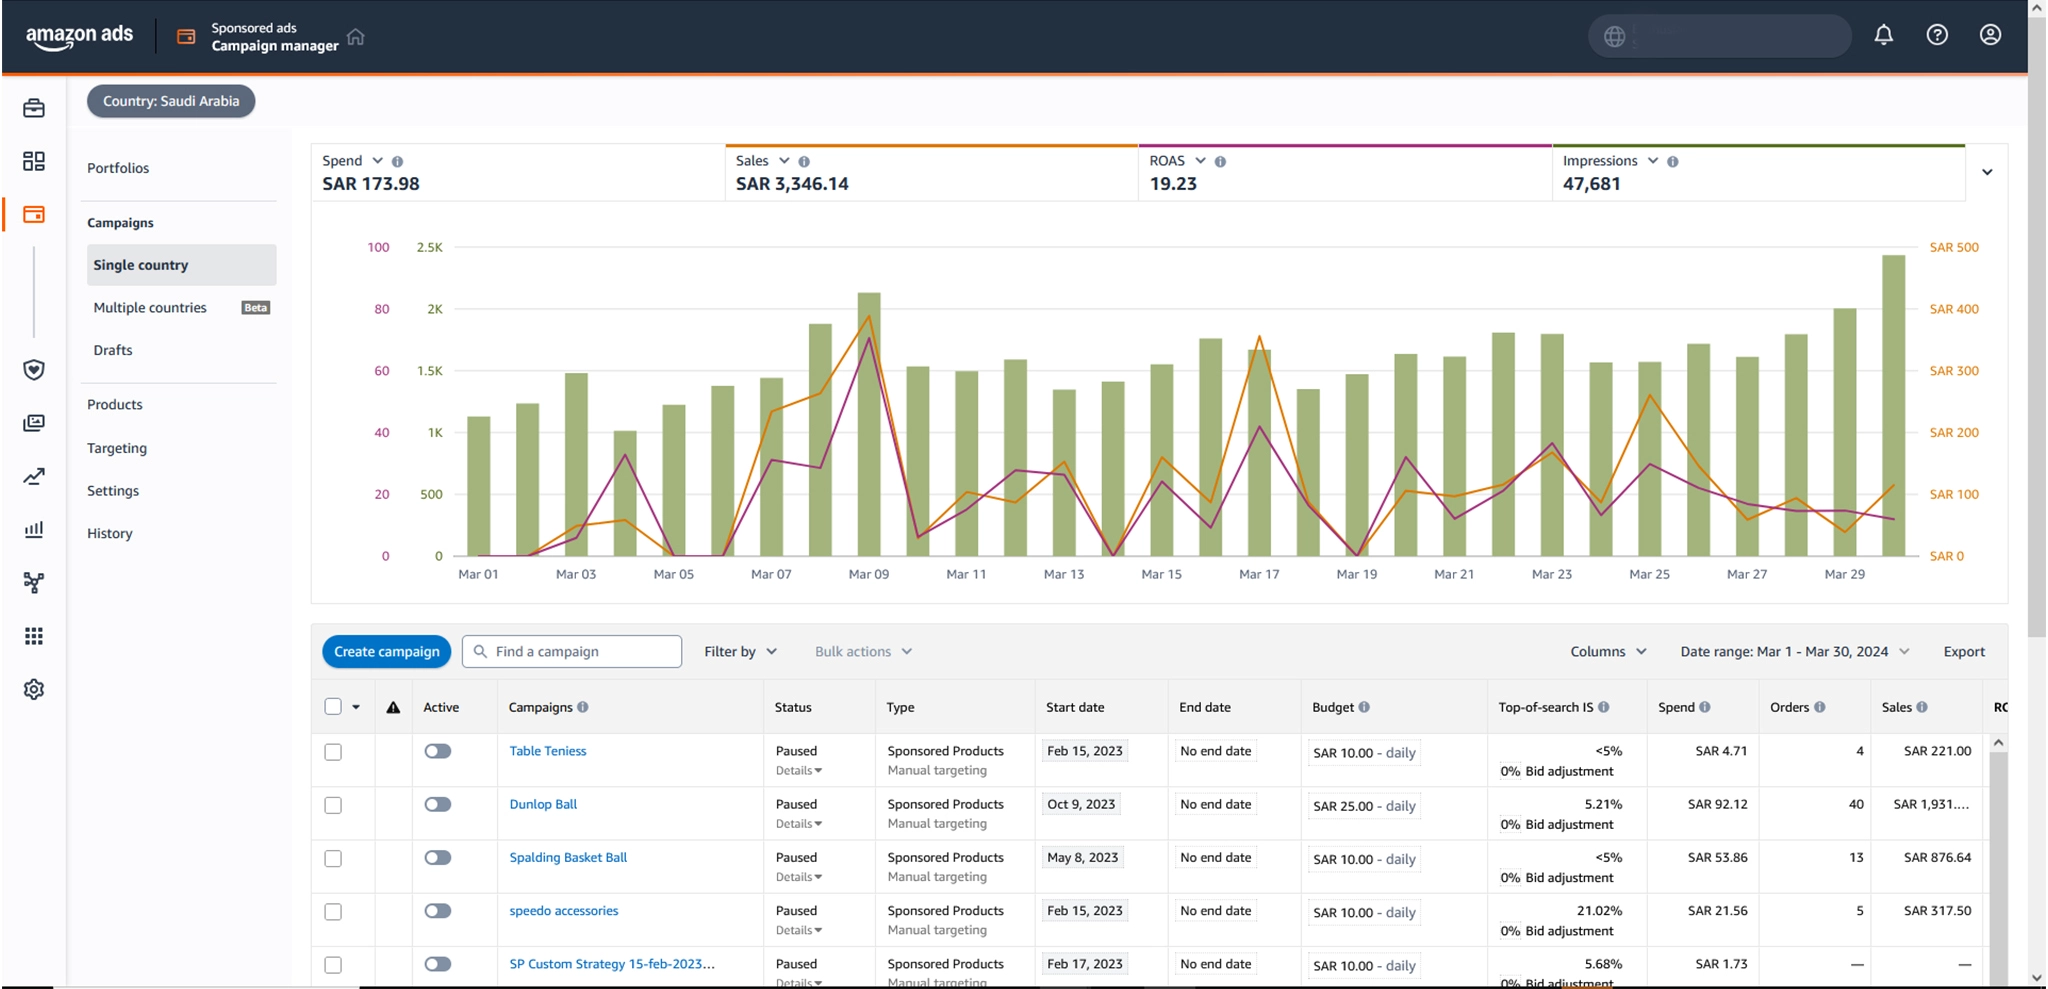This screenshot has height=989, width=2048.
Task: Open the user account profile icon
Action: click(1990, 36)
